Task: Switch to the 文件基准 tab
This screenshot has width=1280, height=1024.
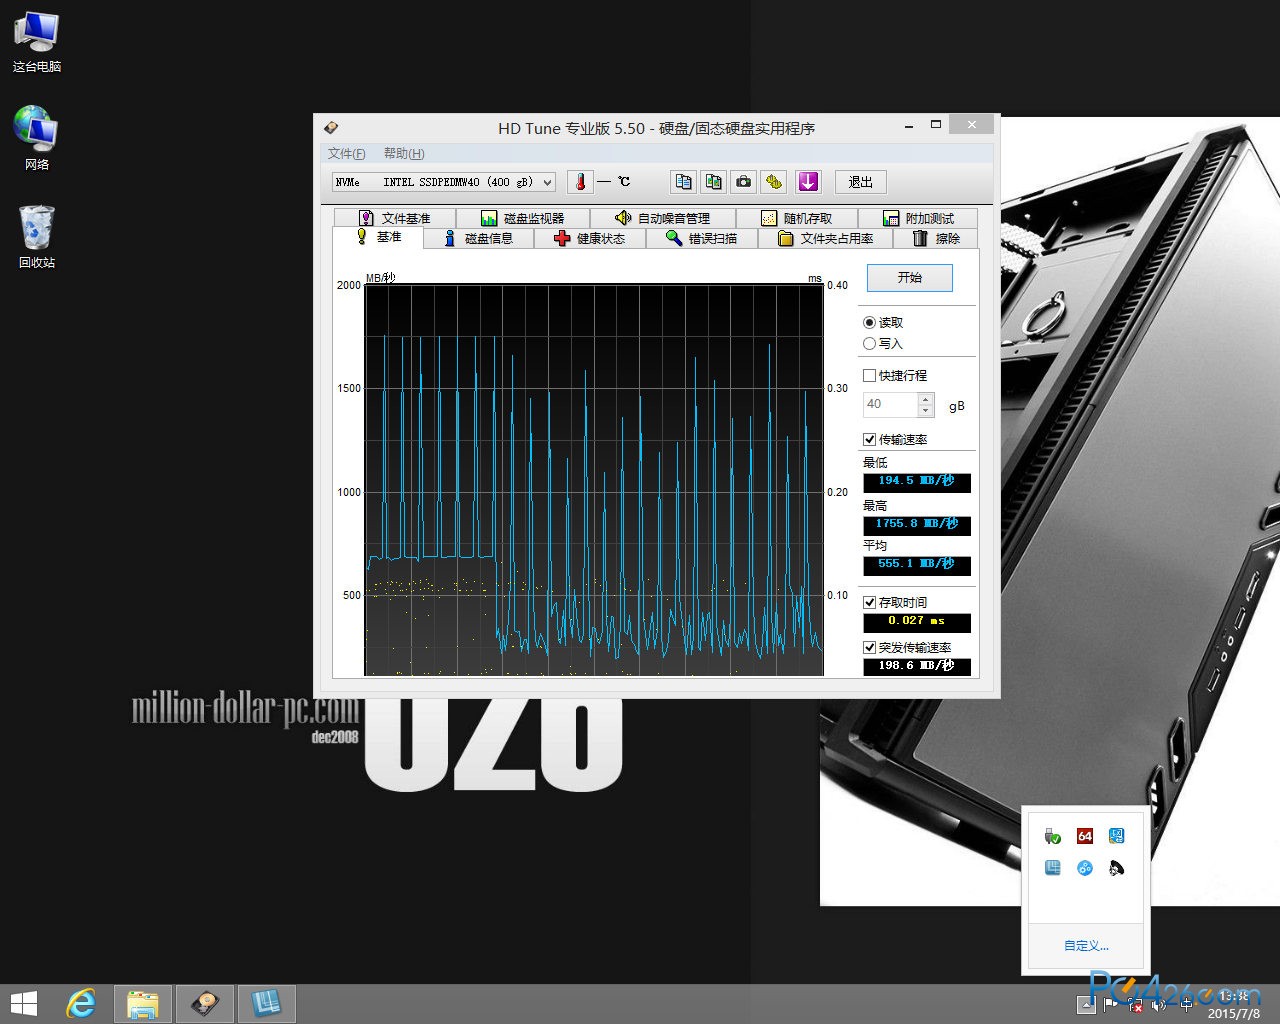Action: pos(395,218)
